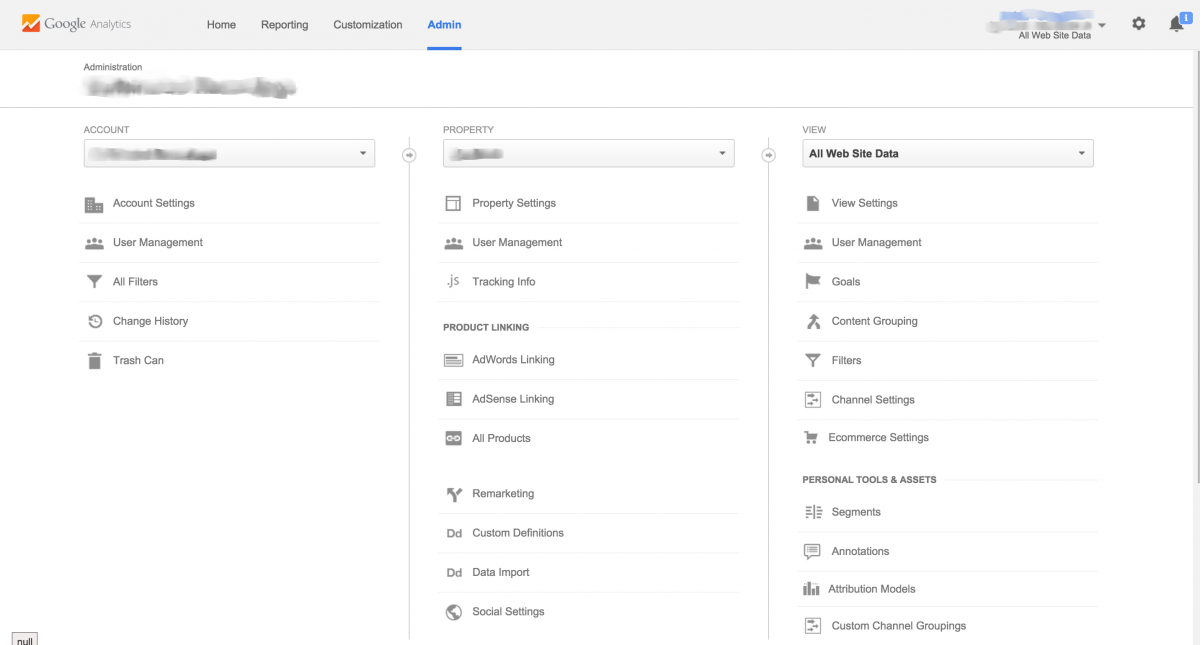Expand the Account selector dropdown
Image resolution: width=1200 pixels, height=645 pixels.
(x=229, y=154)
